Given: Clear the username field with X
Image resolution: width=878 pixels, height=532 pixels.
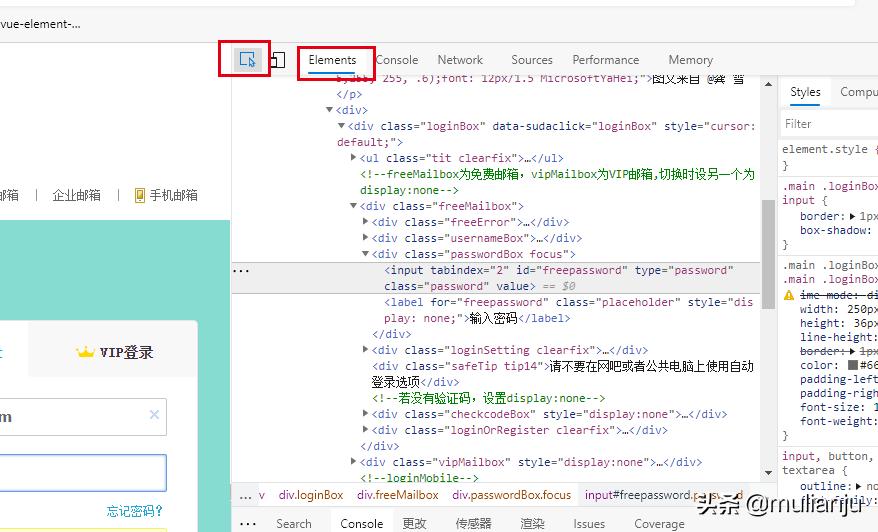Looking at the screenshot, I should (x=155, y=414).
